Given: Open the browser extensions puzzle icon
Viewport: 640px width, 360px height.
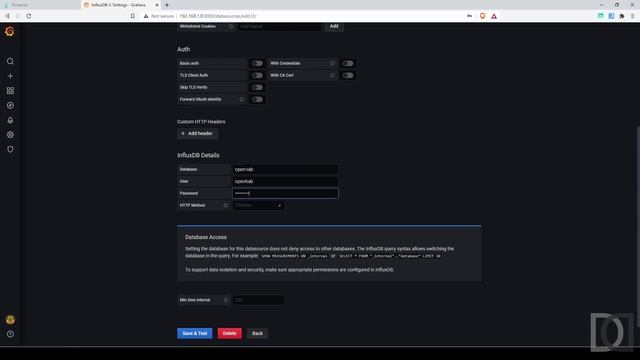Looking at the screenshot, I should point(622,16).
